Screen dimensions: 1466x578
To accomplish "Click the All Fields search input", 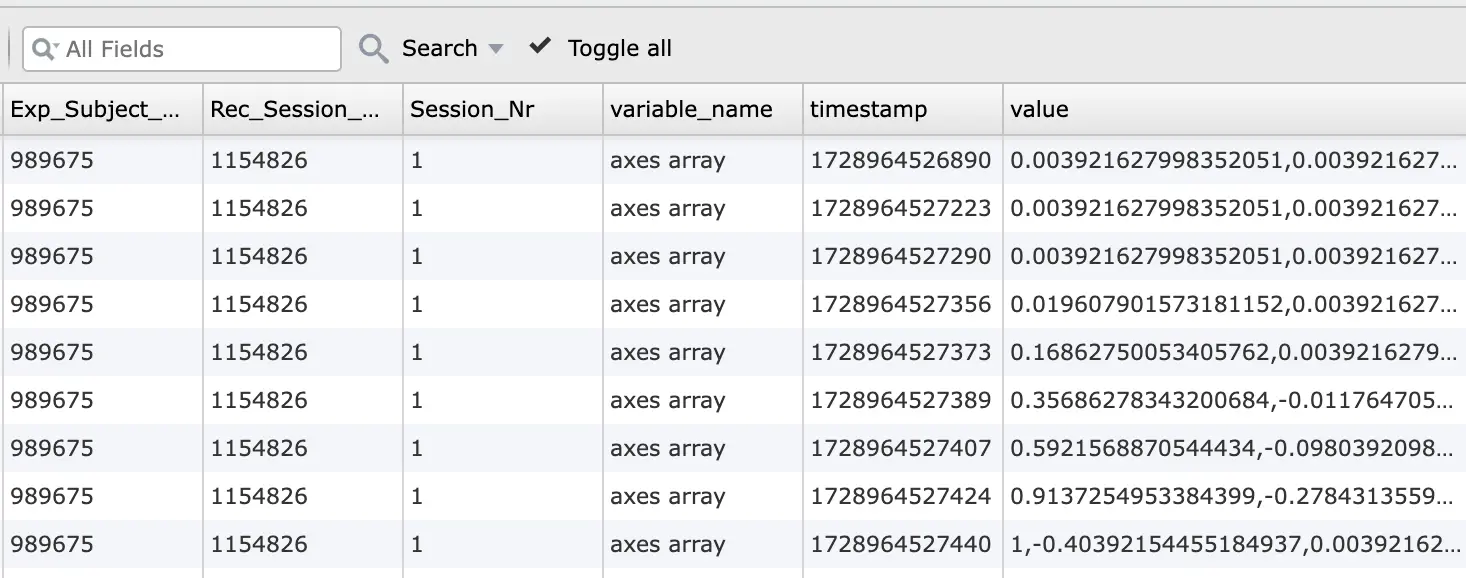I will [x=182, y=49].
